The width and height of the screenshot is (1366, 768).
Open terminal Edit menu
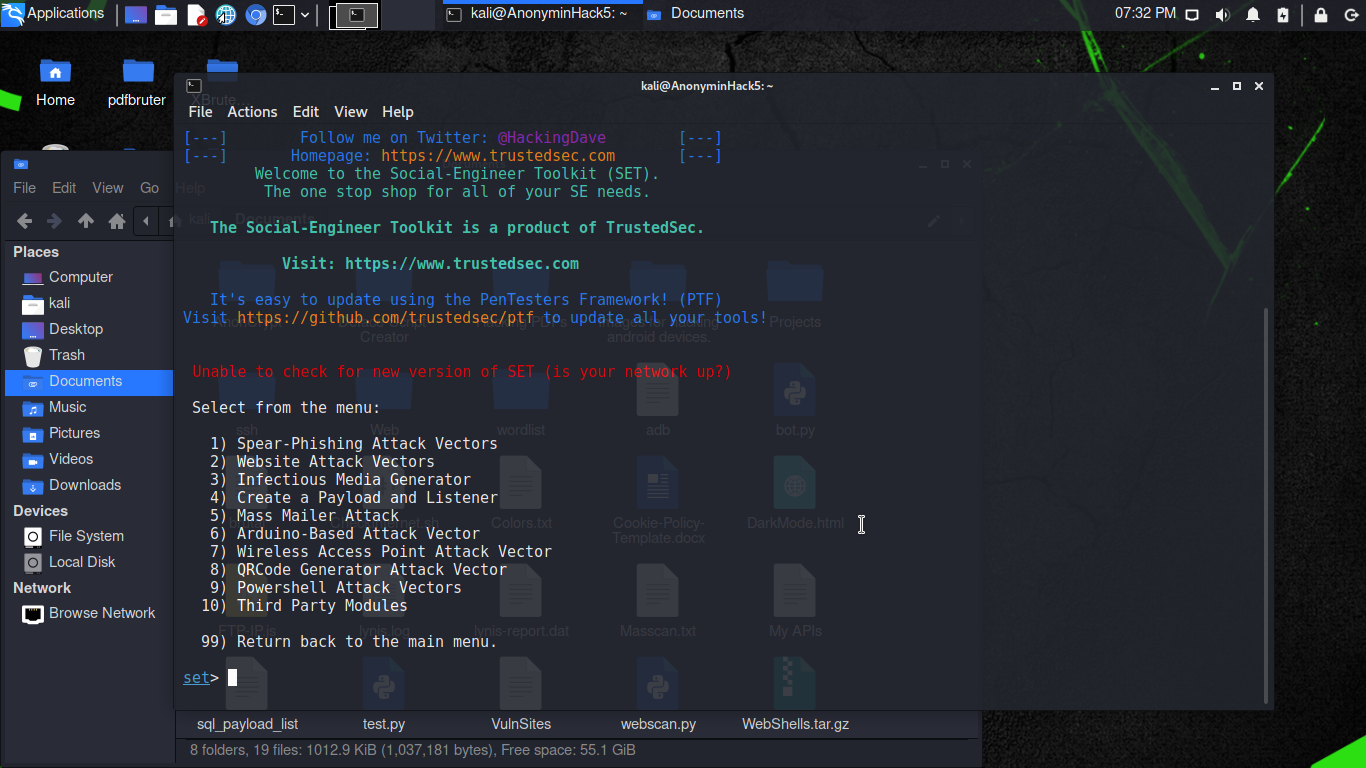(306, 112)
